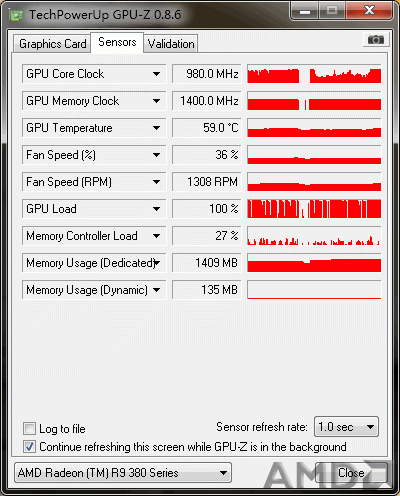400x496 pixels.
Task: Switch to the Graphics Card tab
Action: pos(52,44)
